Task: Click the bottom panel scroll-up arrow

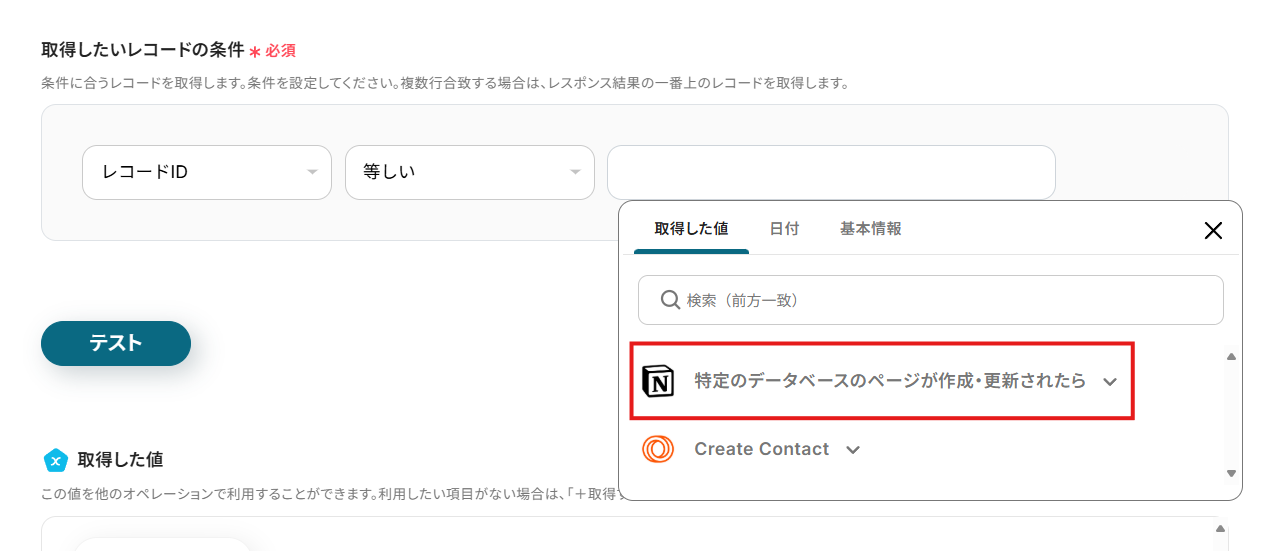Action: [x=1220, y=529]
